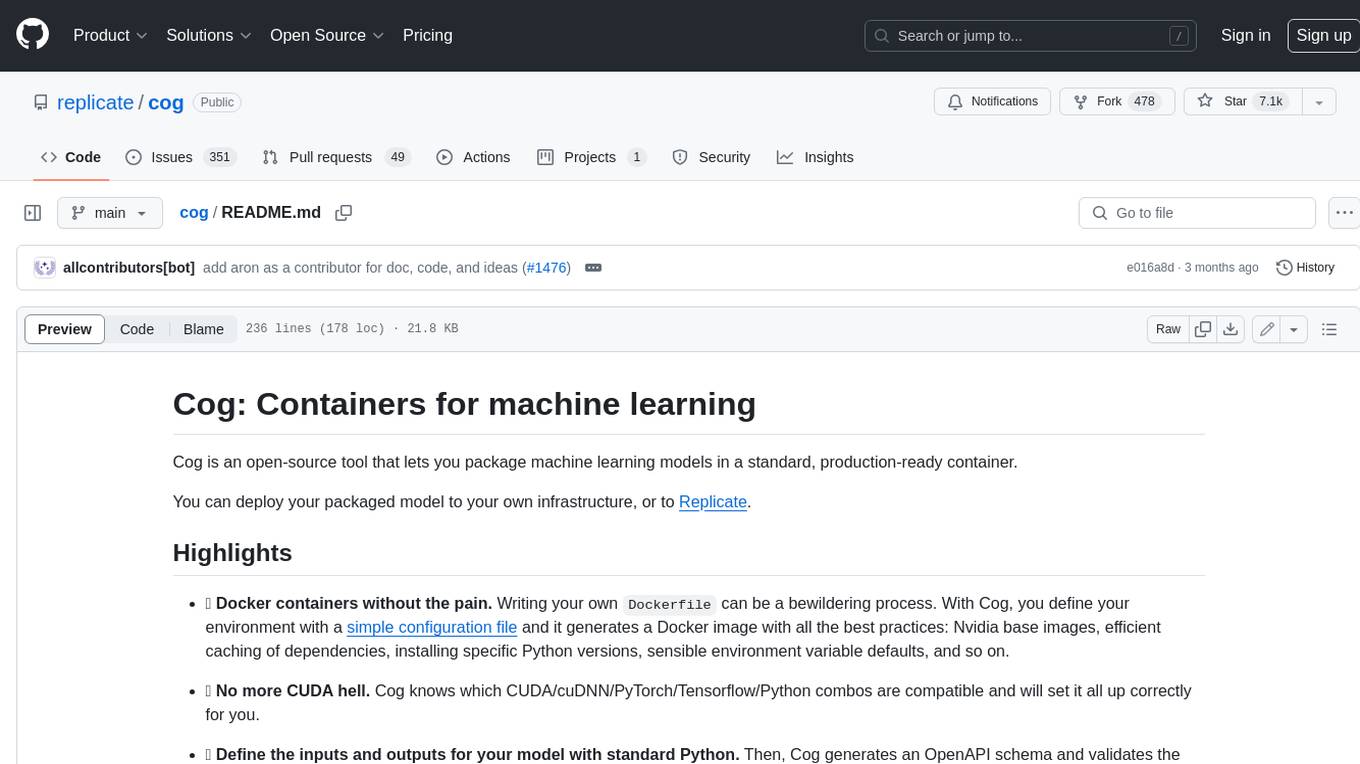Image resolution: width=1360 pixels, height=764 pixels.
Task: Click the Sign up button
Action: click(1323, 35)
